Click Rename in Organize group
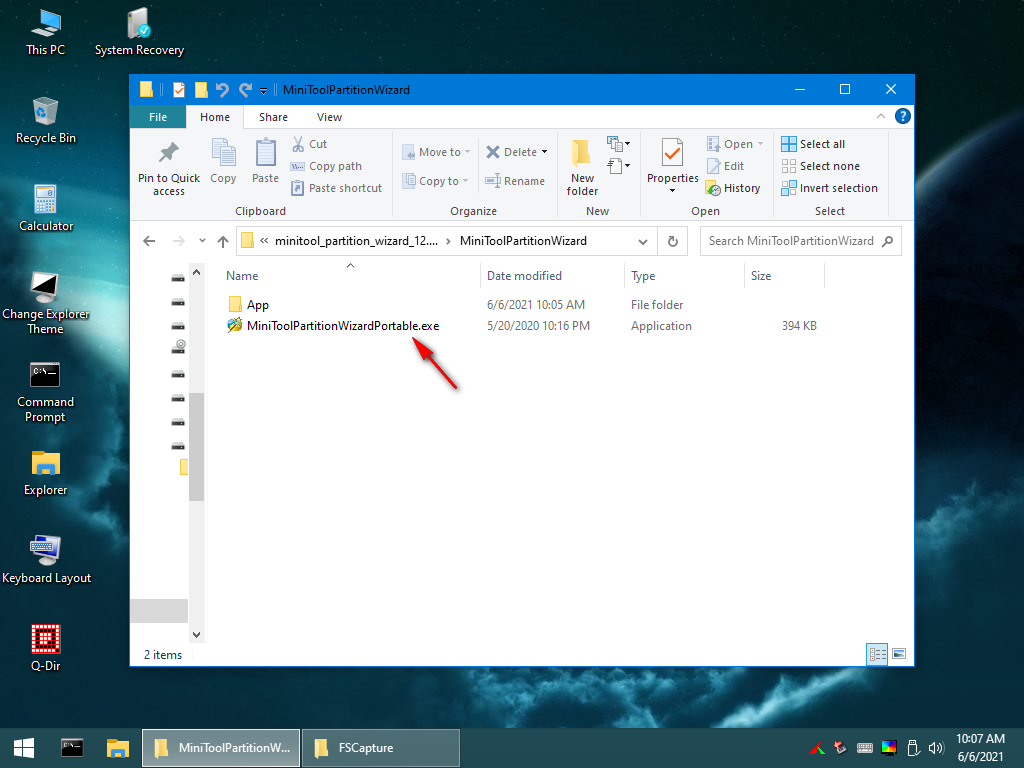The image size is (1024, 768). pyautogui.click(x=515, y=181)
